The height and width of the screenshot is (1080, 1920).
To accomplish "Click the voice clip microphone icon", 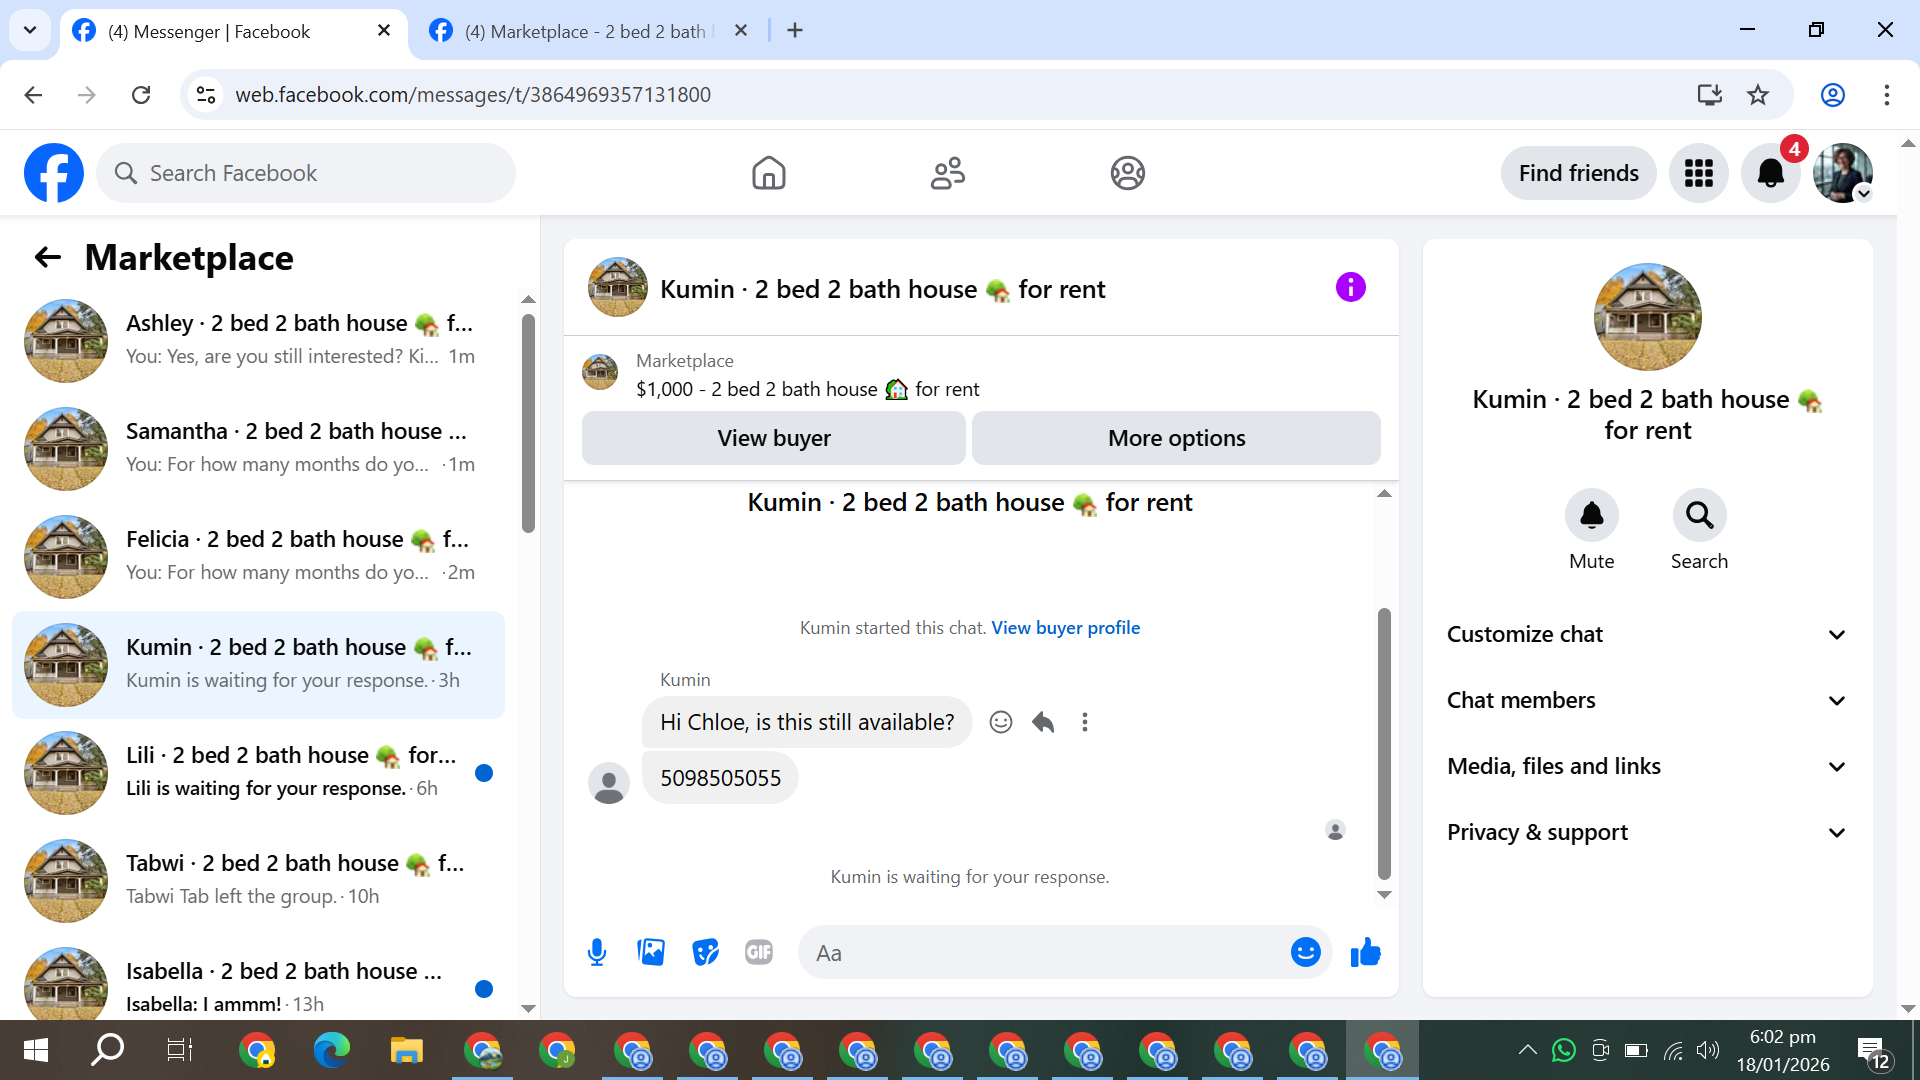I will (x=597, y=953).
